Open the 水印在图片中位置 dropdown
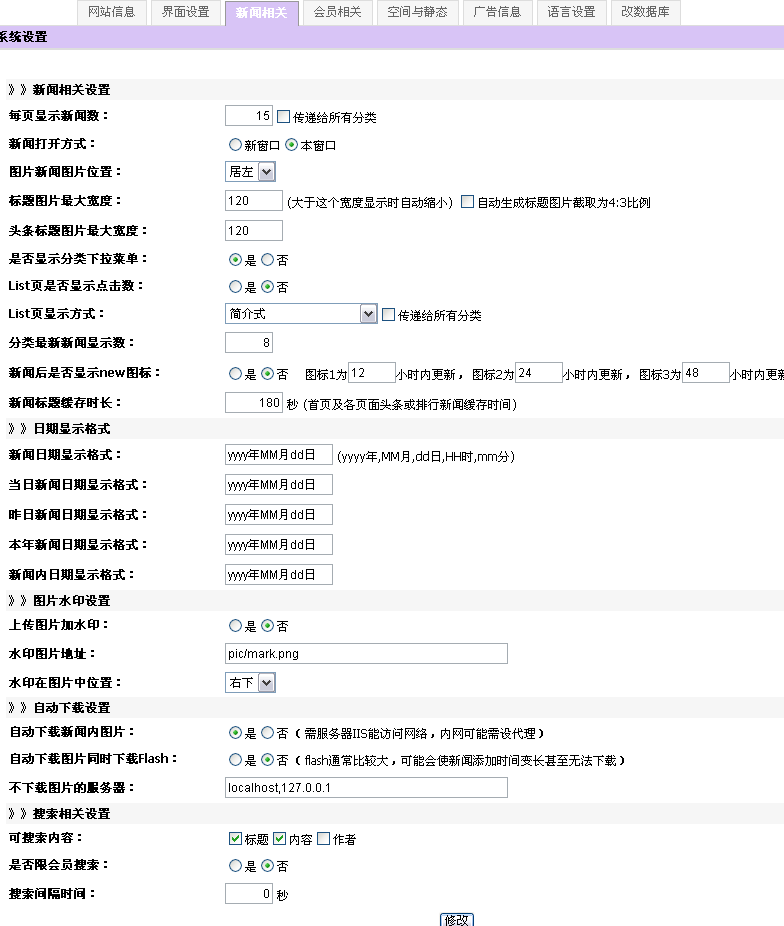Screen dimensions: 784x926 pos(250,683)
